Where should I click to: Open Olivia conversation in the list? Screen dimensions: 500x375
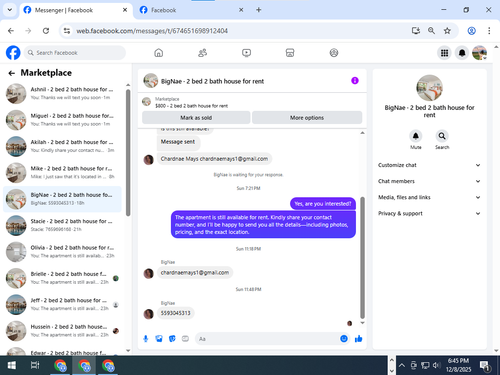pyautogui.click(x=62, y=251)
